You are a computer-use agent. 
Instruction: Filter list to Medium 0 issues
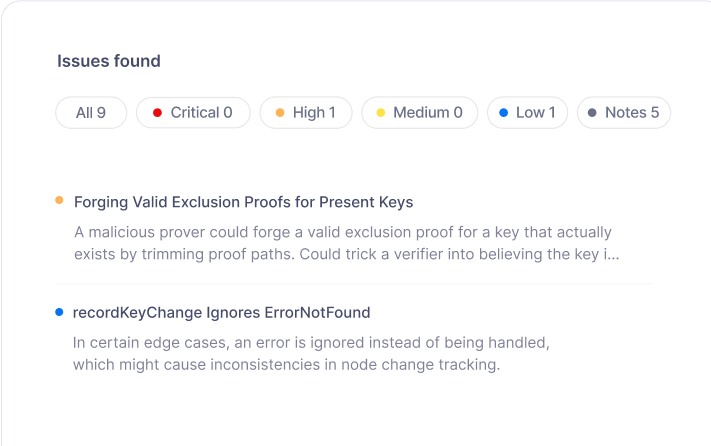tap(419, 112)
